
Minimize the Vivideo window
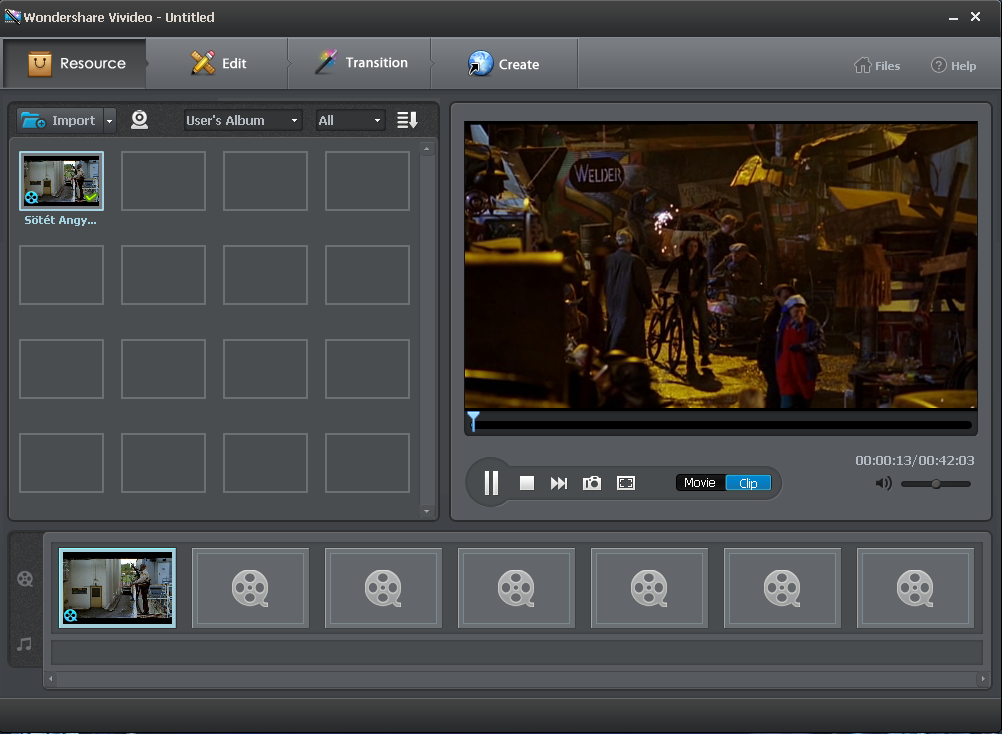pyautogui.click(x=953, y=18)
